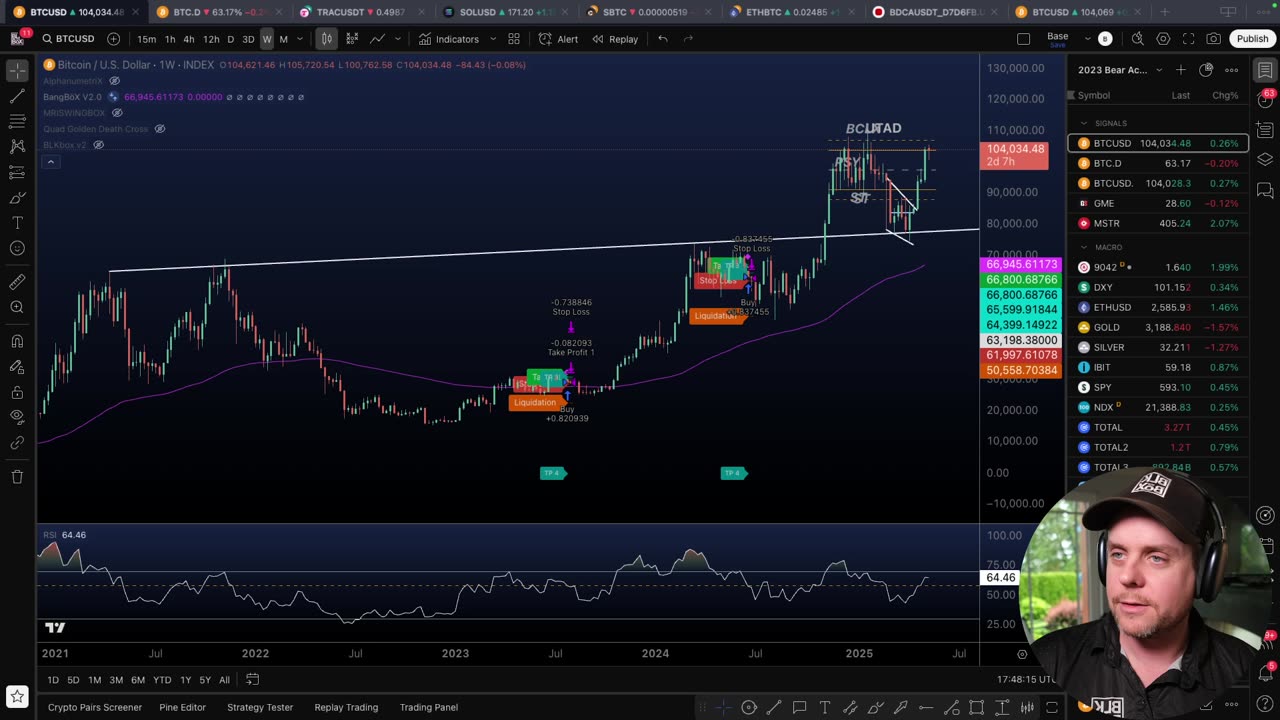
Task: Select the zoom in tool
Action: tap(17, 307)
